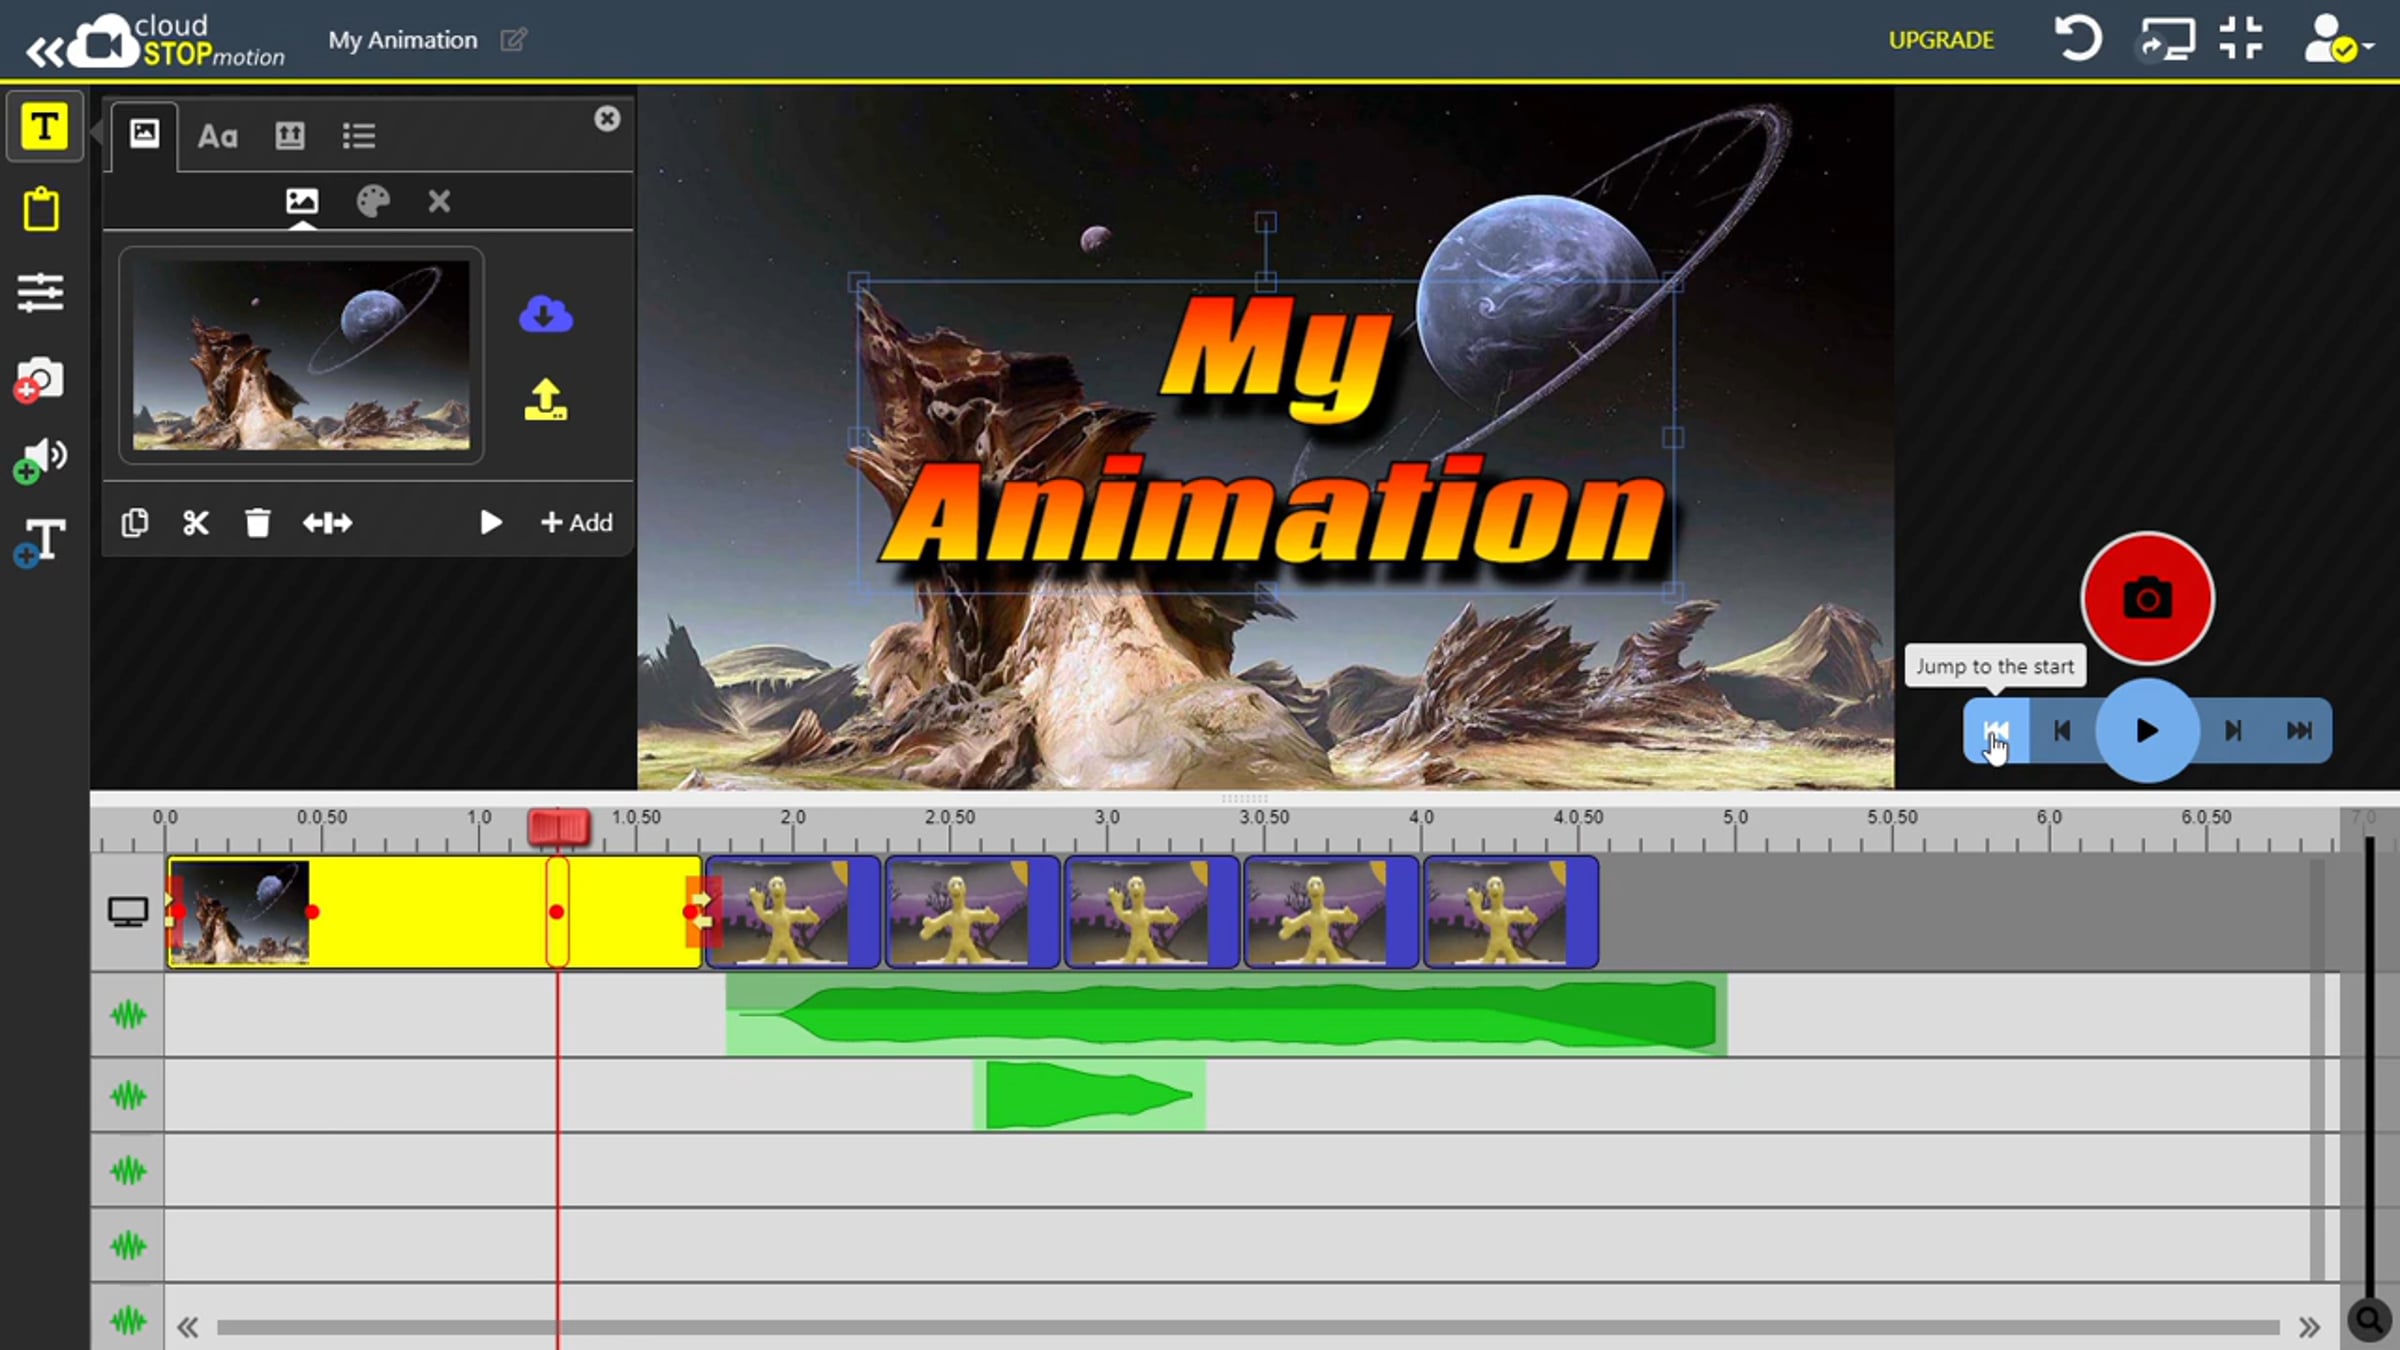2400x1350 pixels.
Task: Toggle fullscreen collapse icon in header
Action: [2240, 39]
